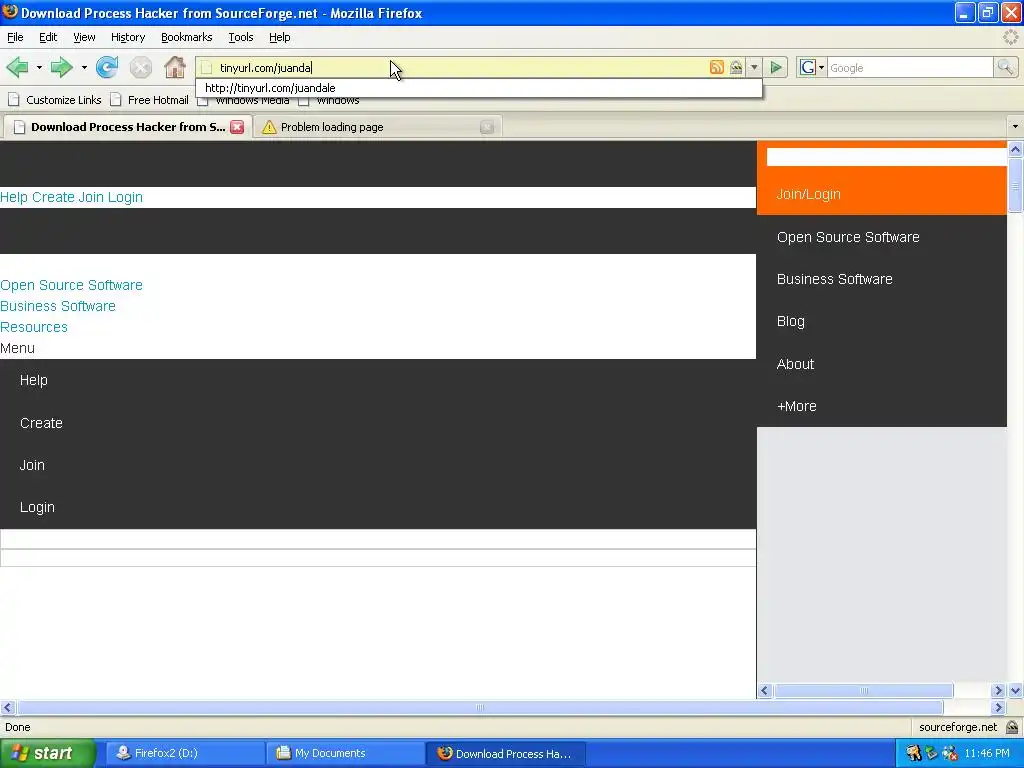Click Login in the dark menu block

click(x=37, y=507)
